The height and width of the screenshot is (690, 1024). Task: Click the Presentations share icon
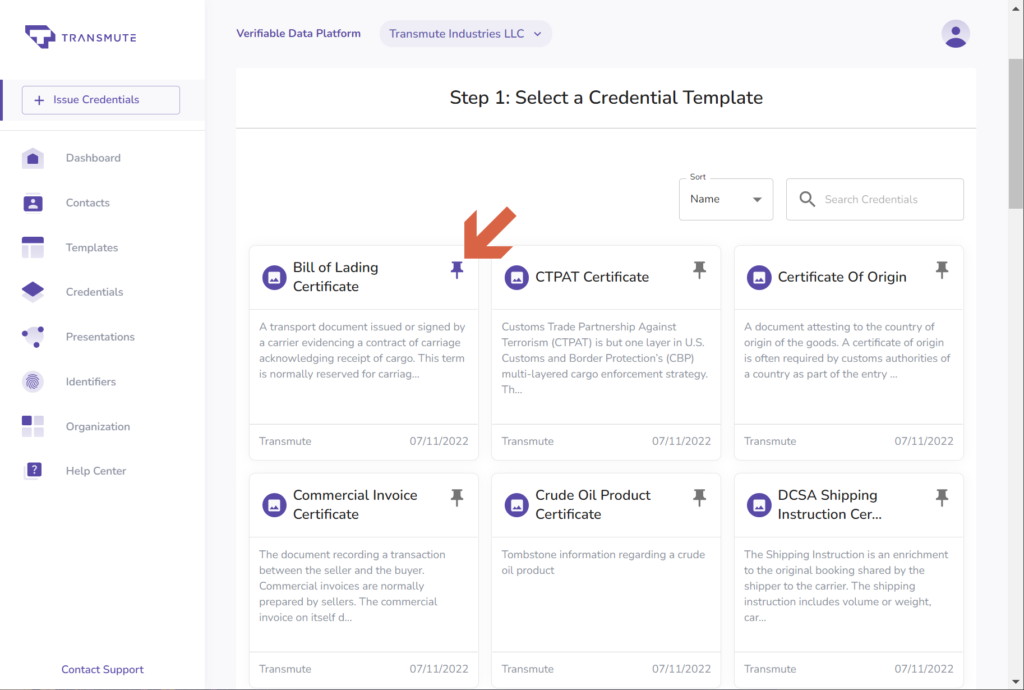click(33, 337)
